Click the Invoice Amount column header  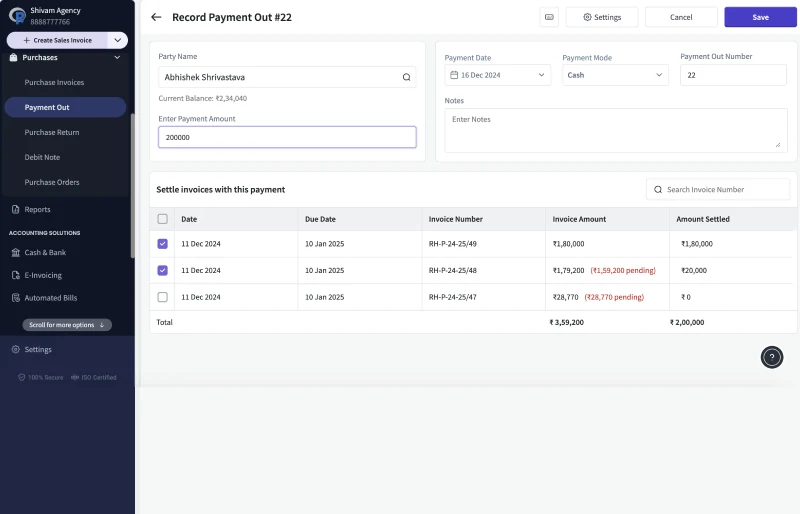pyautogui.click(x=579, y=219)
